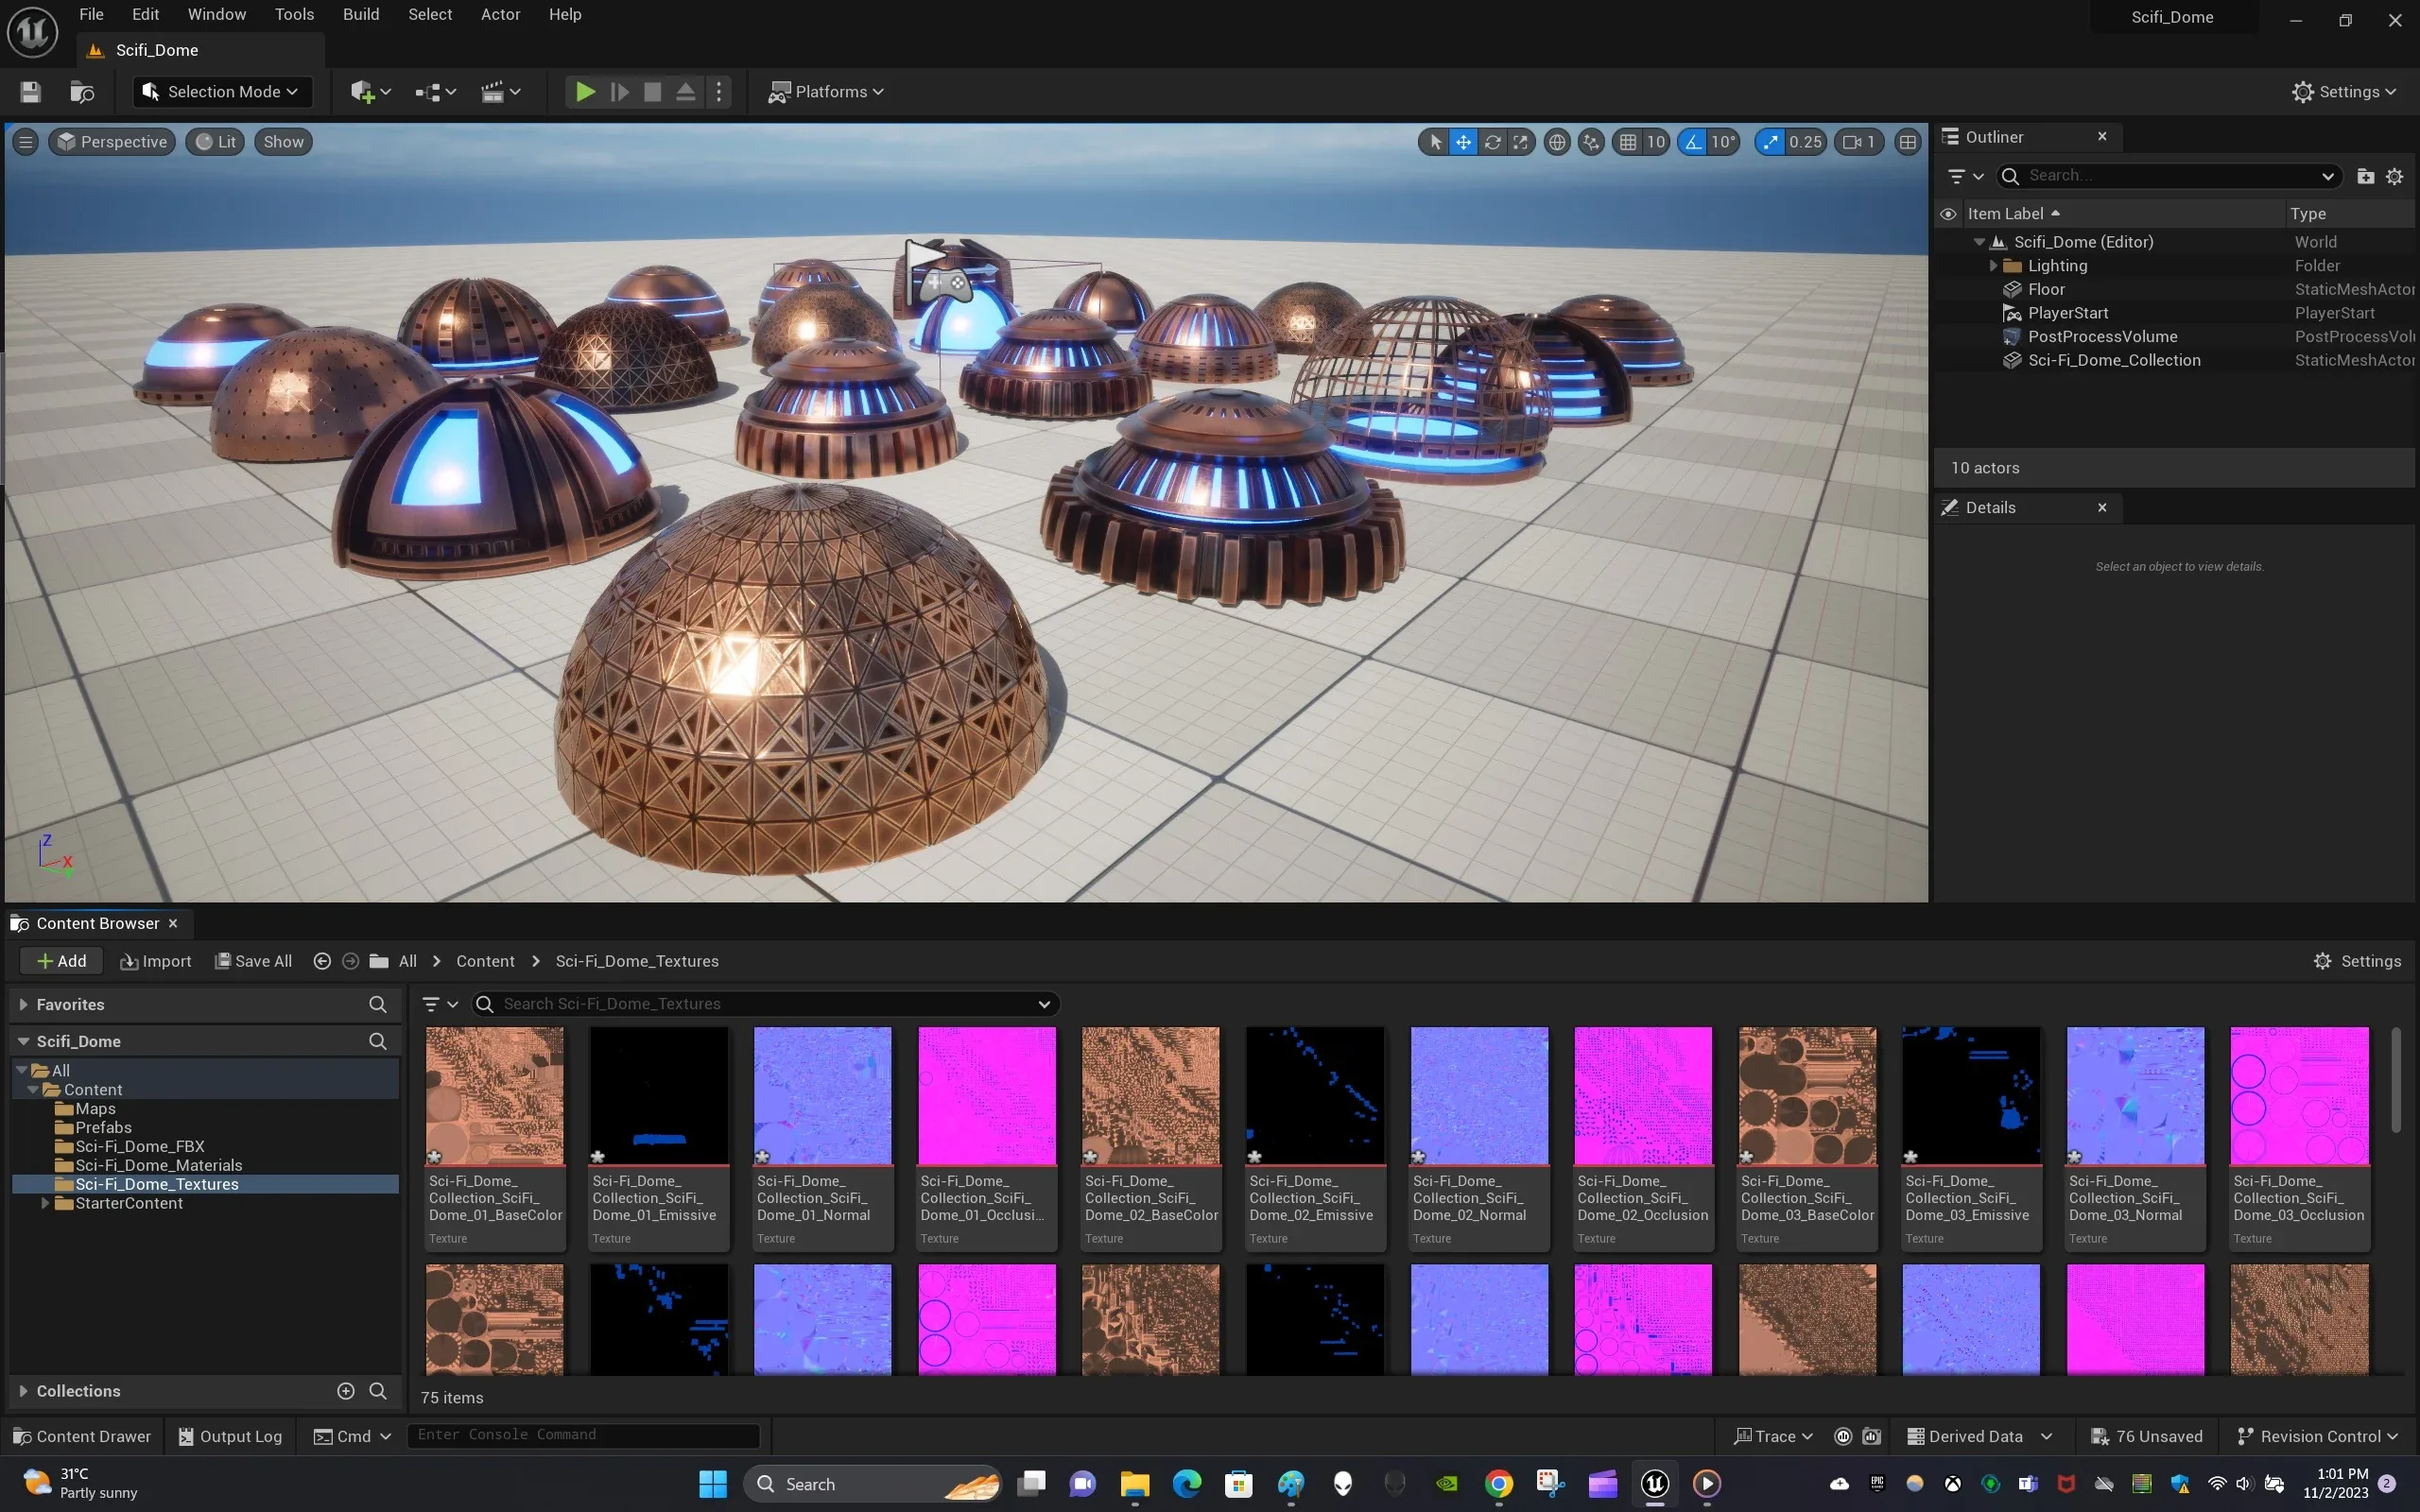Click the viewport Show button

point(283,142)
